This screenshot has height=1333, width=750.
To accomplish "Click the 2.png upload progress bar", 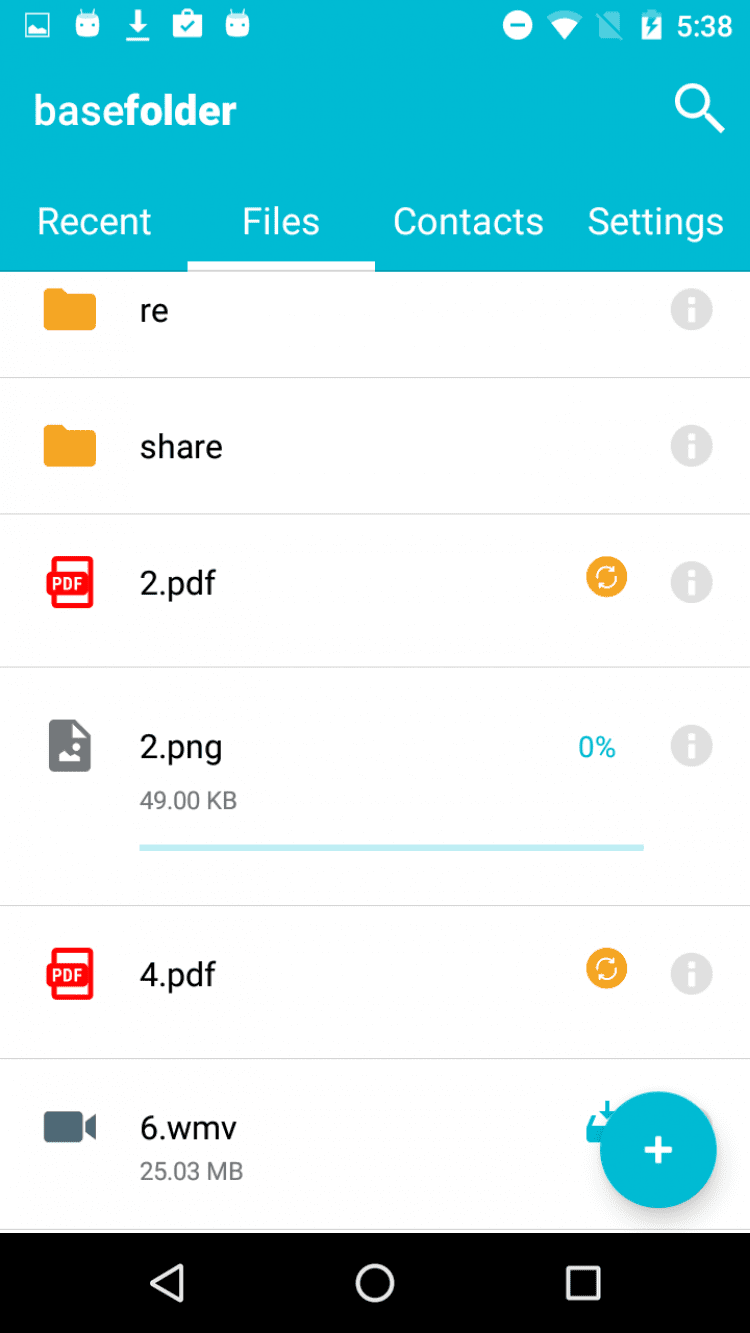I will coord(391,848).
